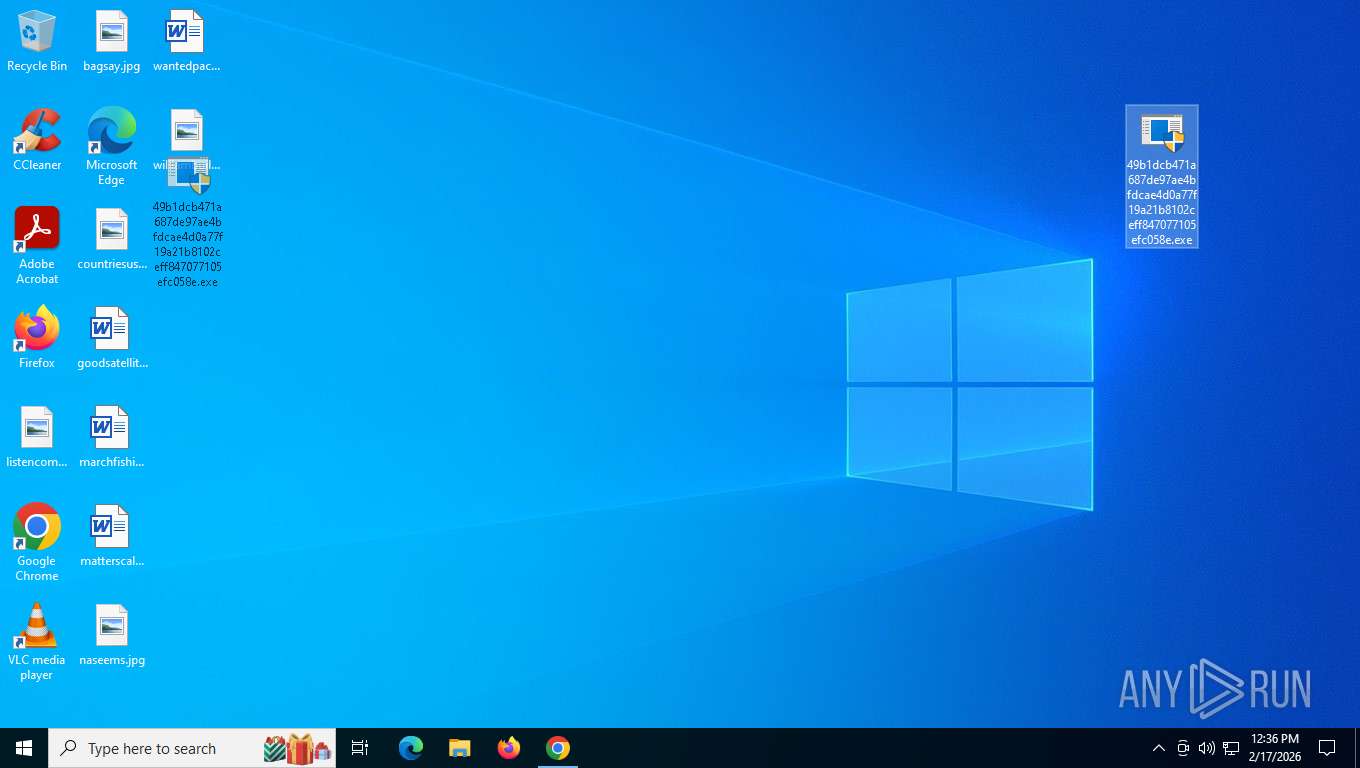1360x768 pixels.
Task: Open the volume control in tray
Action: pyautogui.click(x=1207, y=748)
